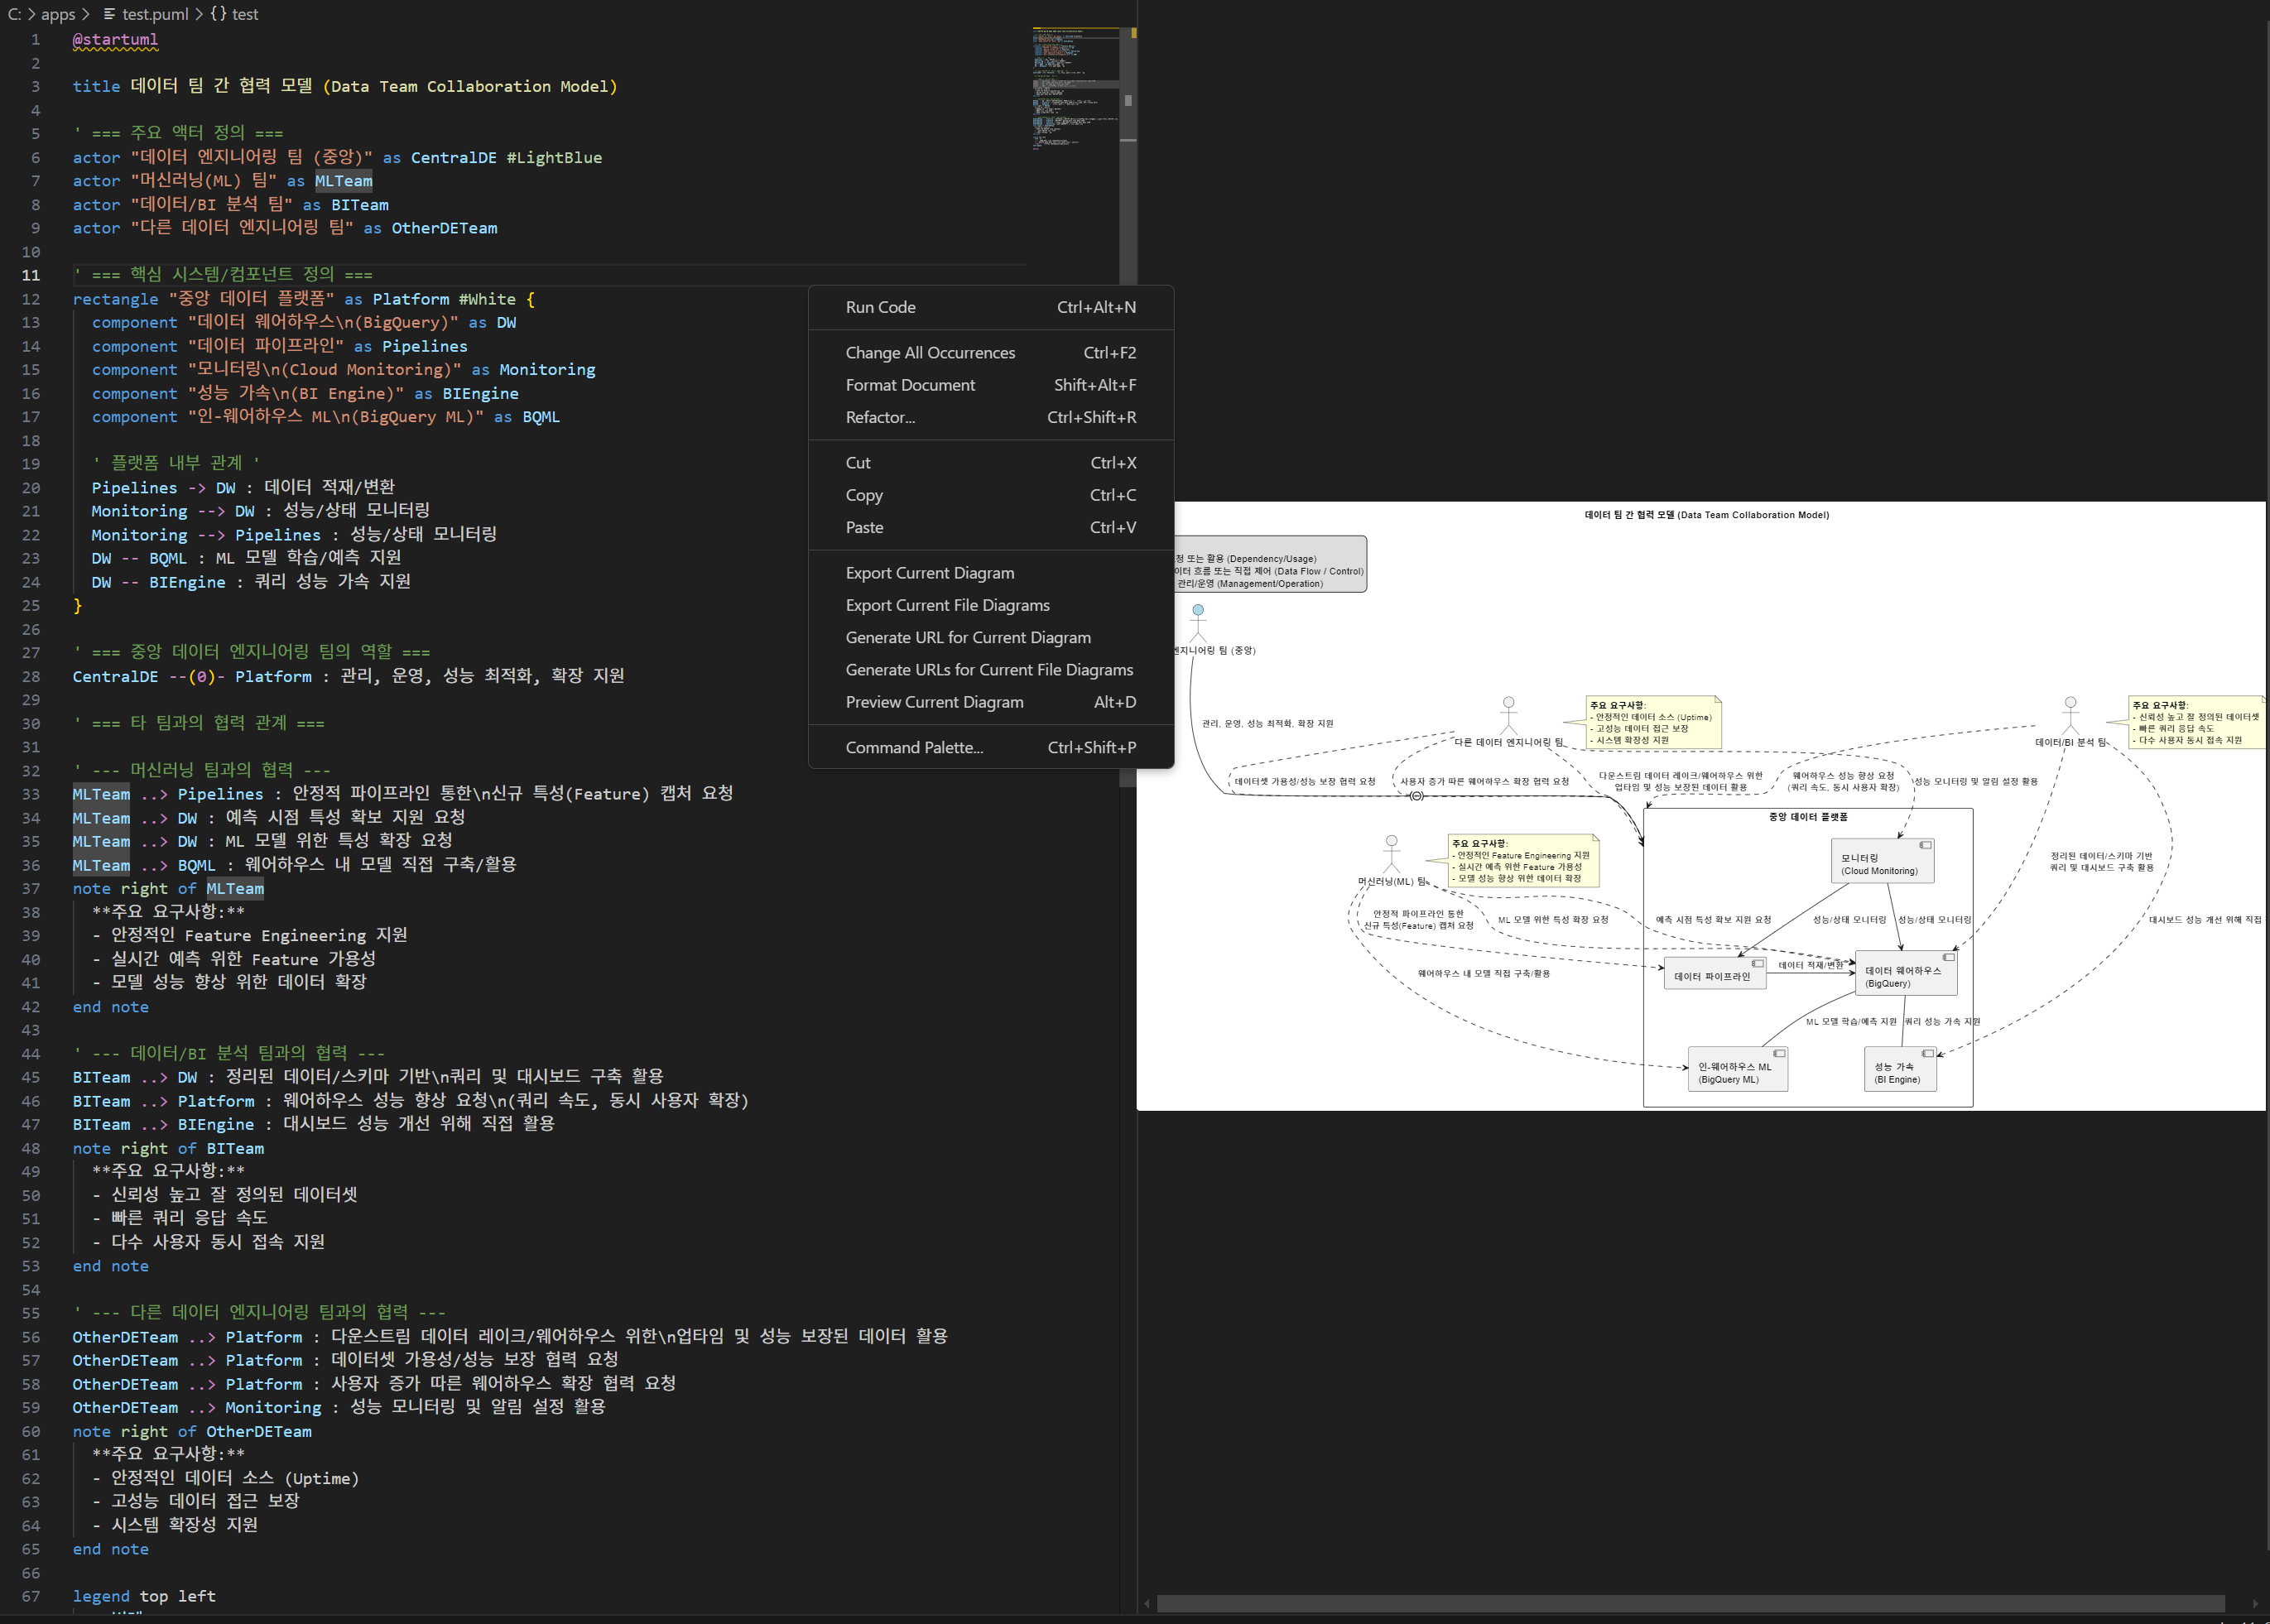The image size is (2270, 1624).
Task: Open Command Palette from the context menu
Action: tap(914, 747)
